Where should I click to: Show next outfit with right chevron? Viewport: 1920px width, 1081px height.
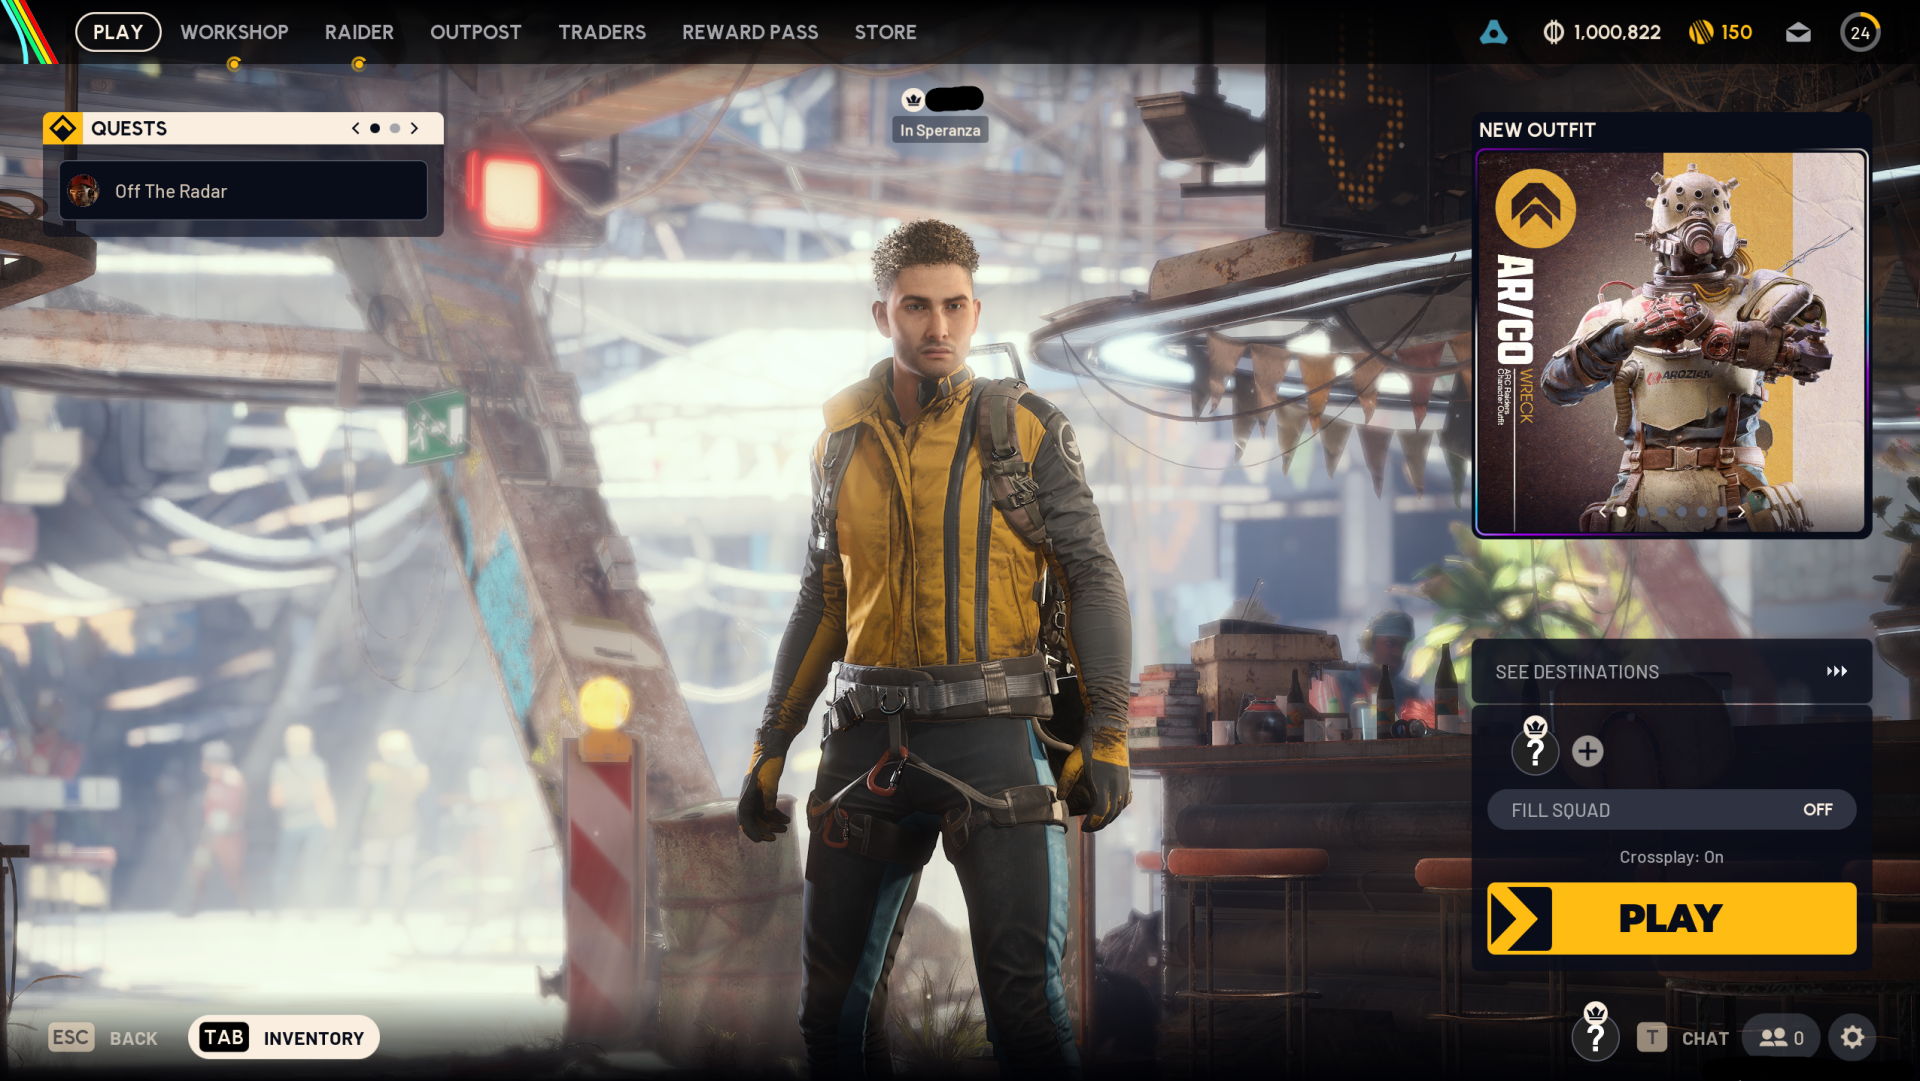(x=1741, y=511)
